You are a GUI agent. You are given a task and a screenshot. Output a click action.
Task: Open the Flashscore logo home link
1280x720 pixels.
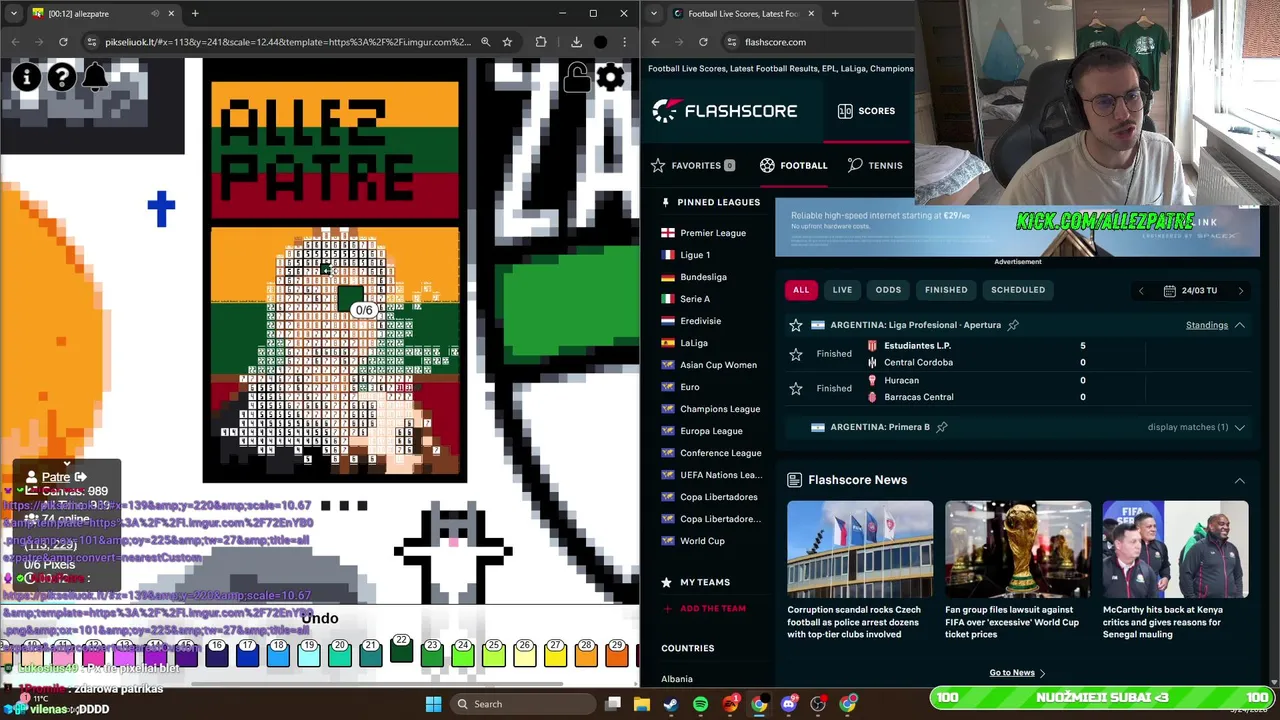tap(725, 111)
